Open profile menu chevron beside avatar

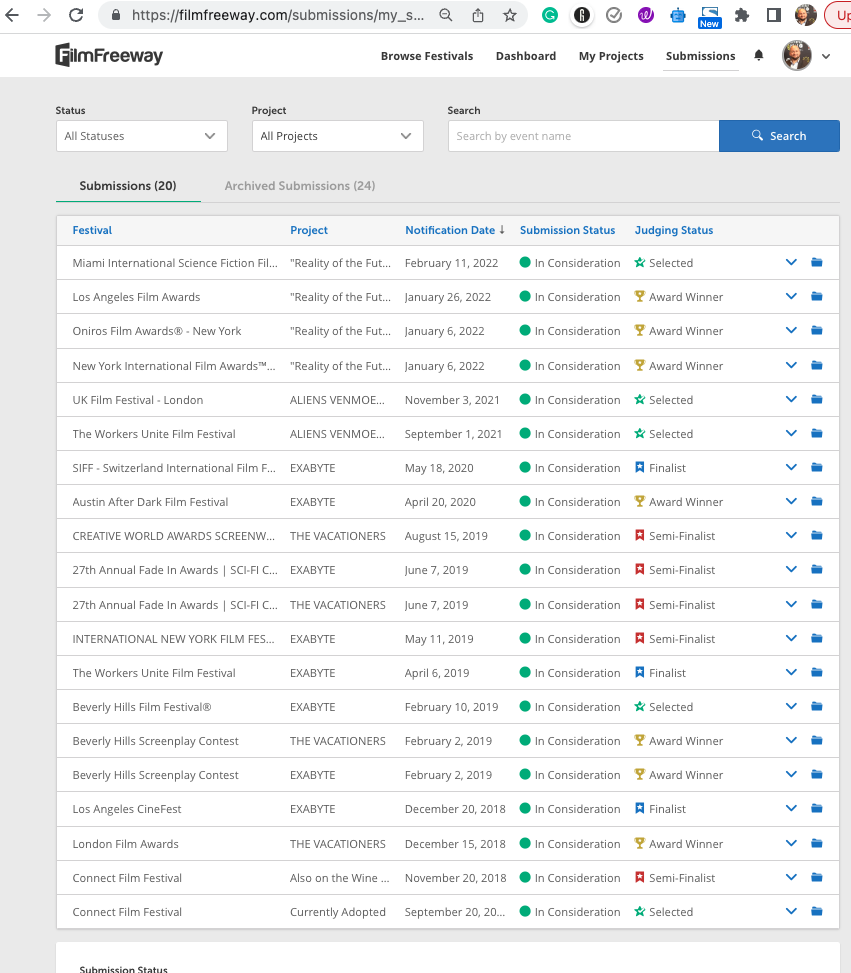(x=826, y=56)
